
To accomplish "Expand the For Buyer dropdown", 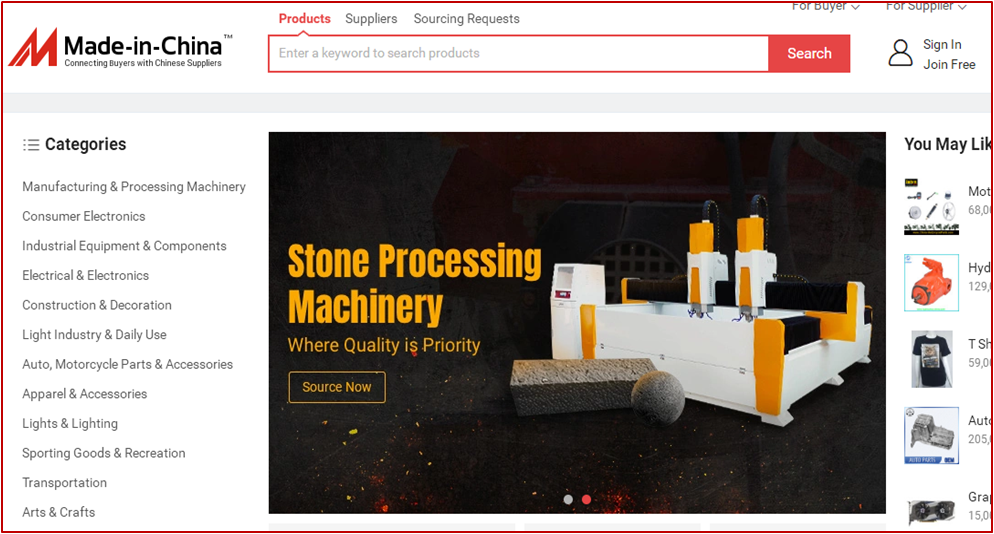I will (x=825, y=7).
